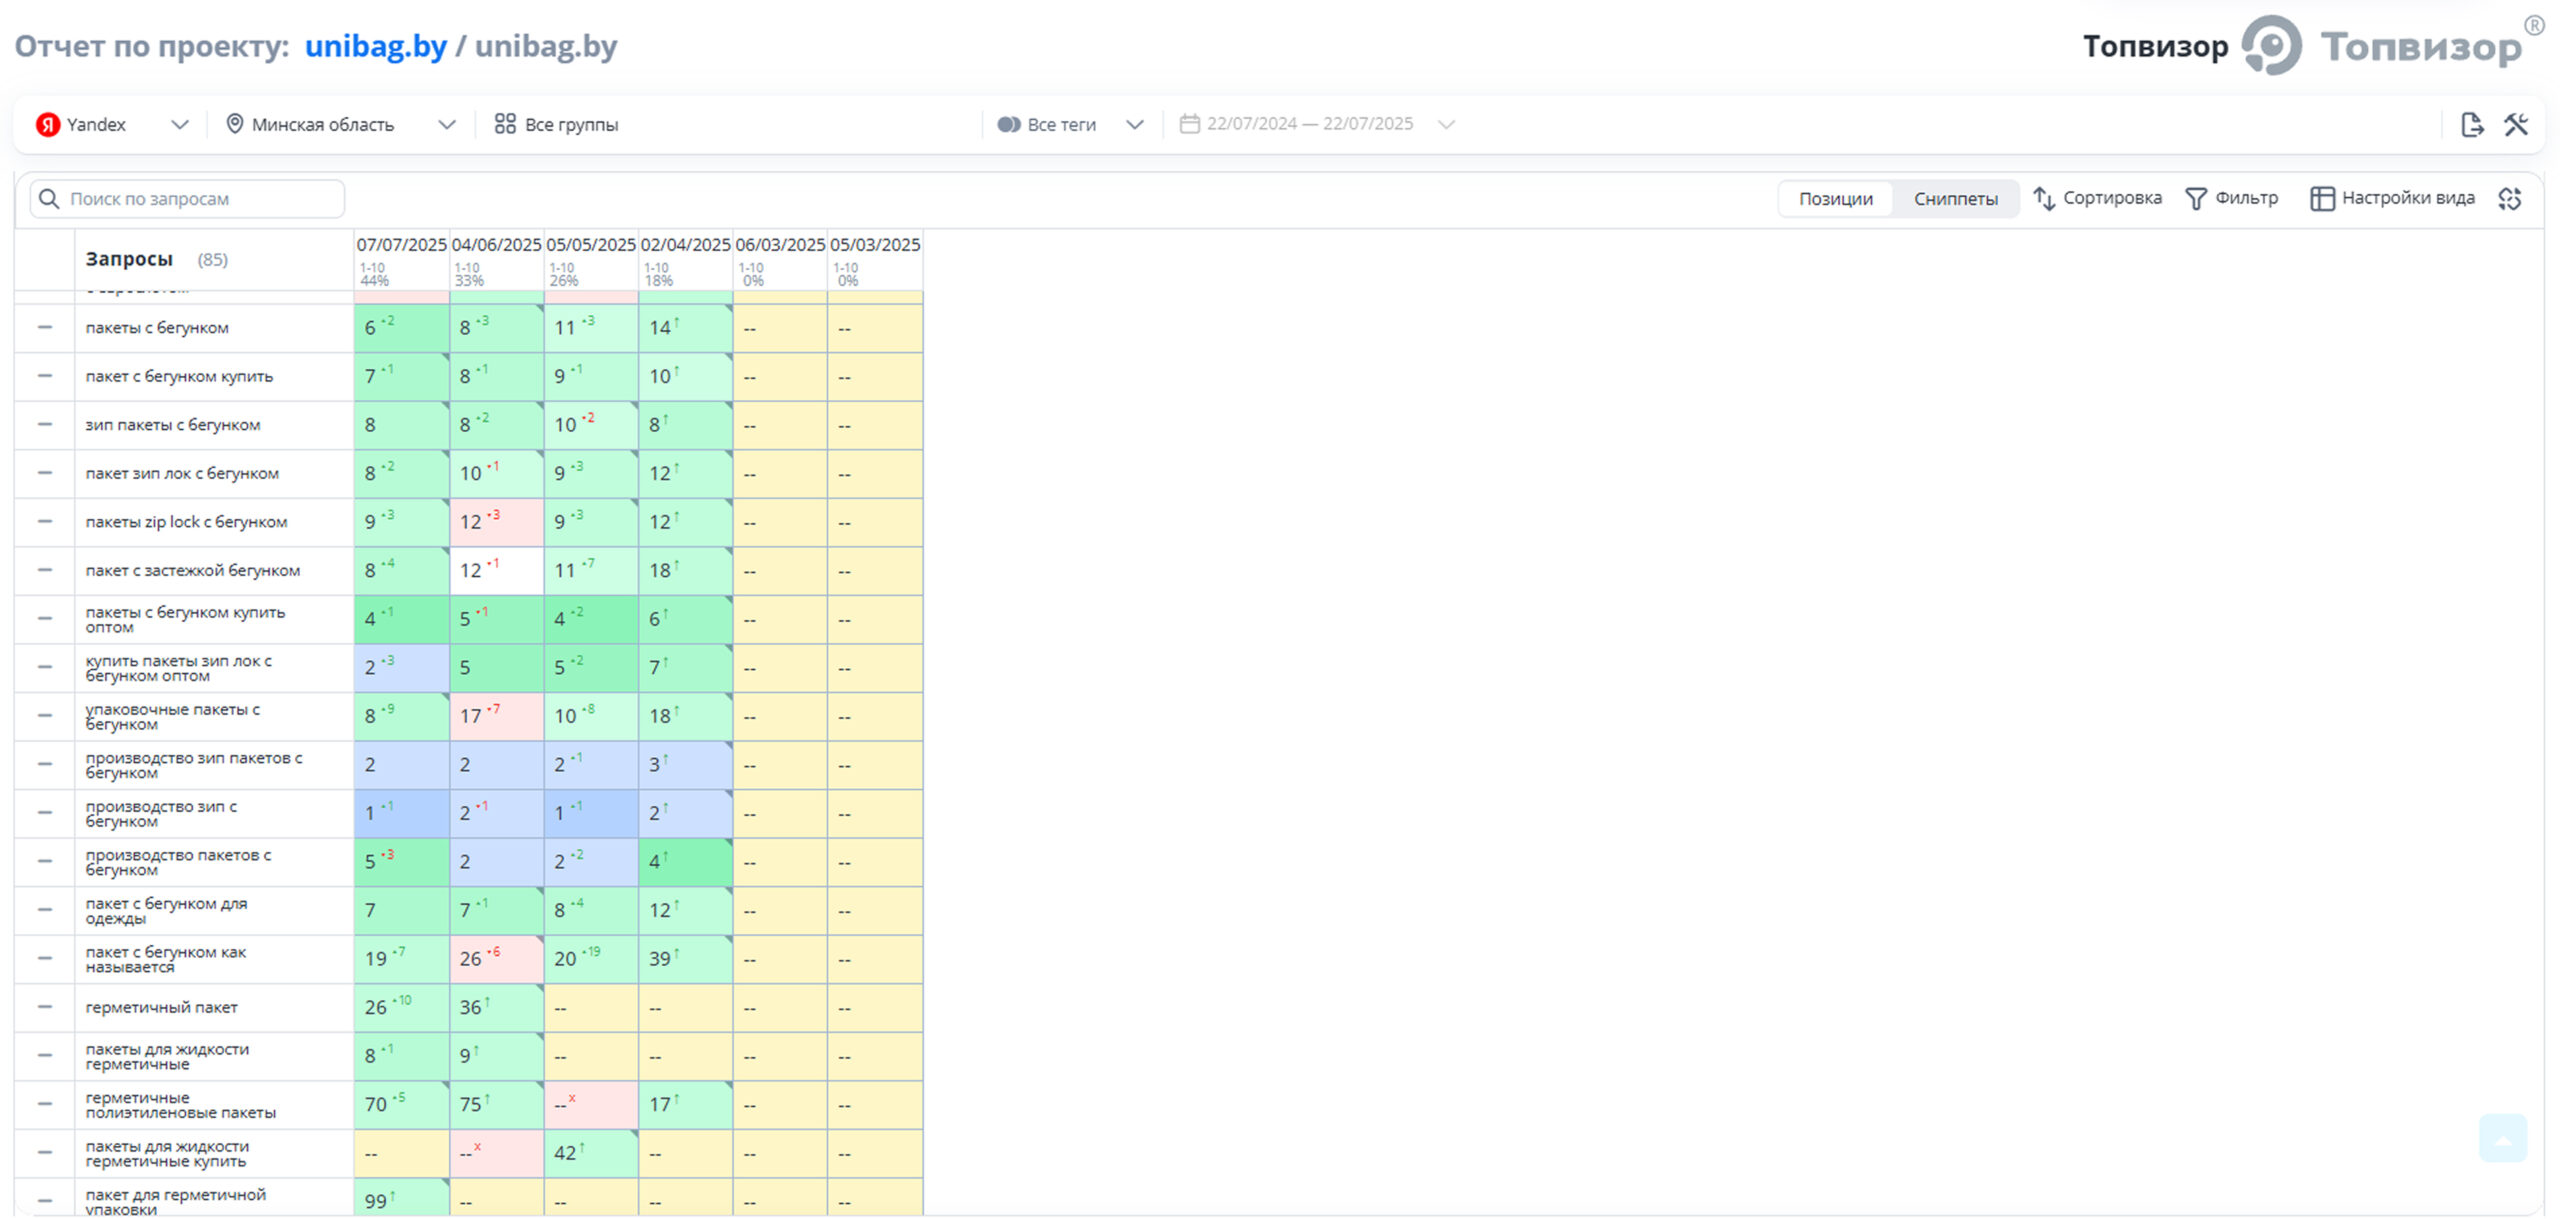Open the Фильтр filter funnel
This screenshot has width=2560, height=1219.
click(2232, 198)
